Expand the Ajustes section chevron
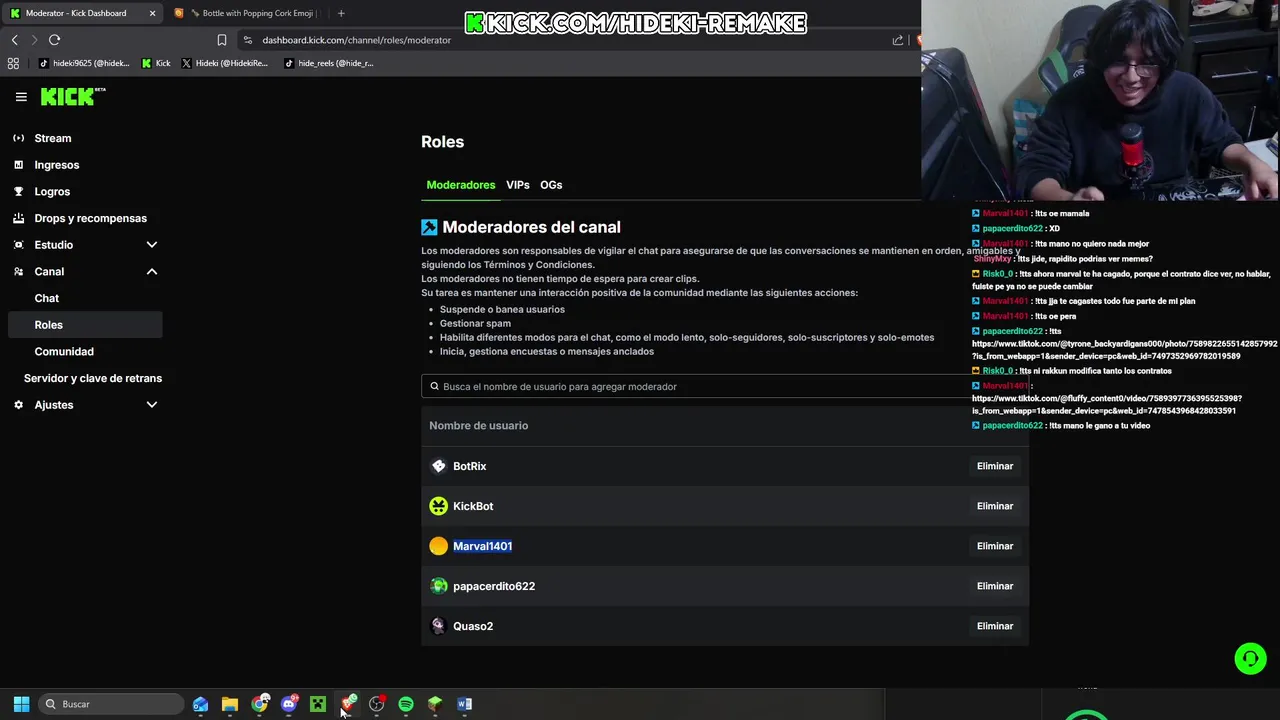This screenshot has width=1280, height=720. coord(152,405)
